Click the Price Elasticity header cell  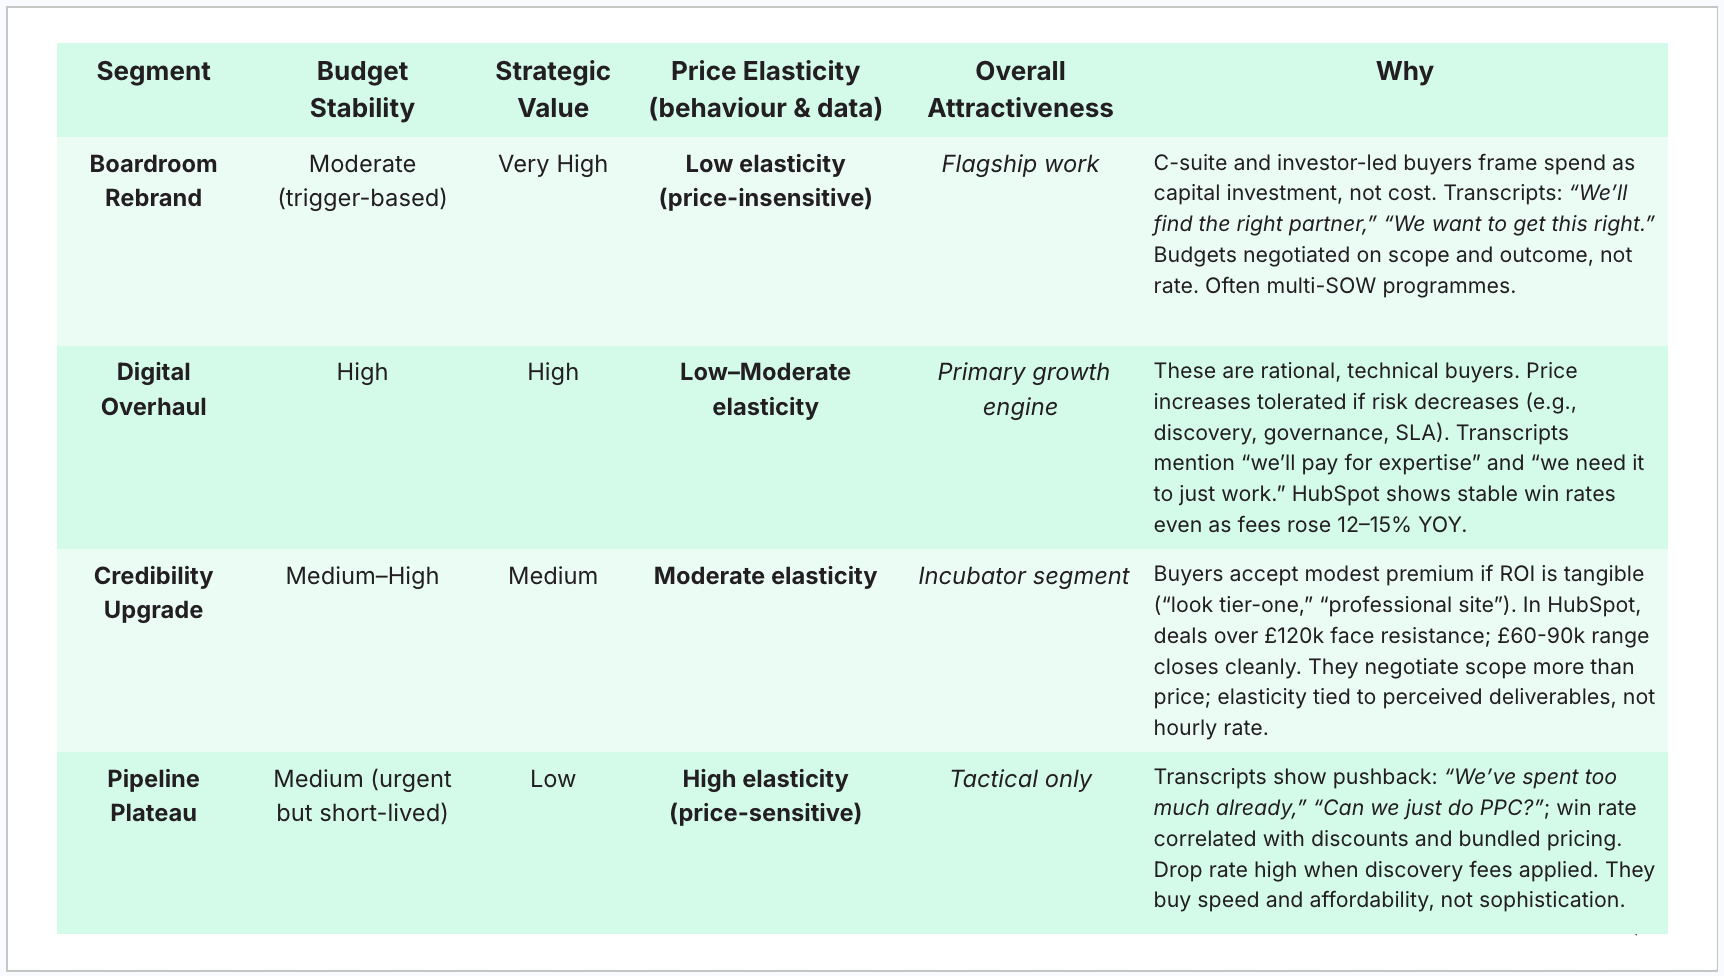coord(765,89)
